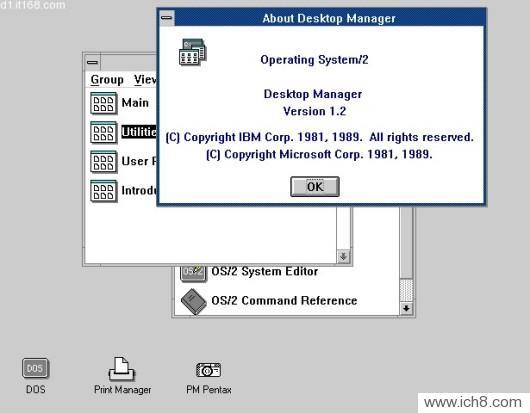Select the Utilities group icon
Screen dimensions: 530x413
click(x=103, y=132)
